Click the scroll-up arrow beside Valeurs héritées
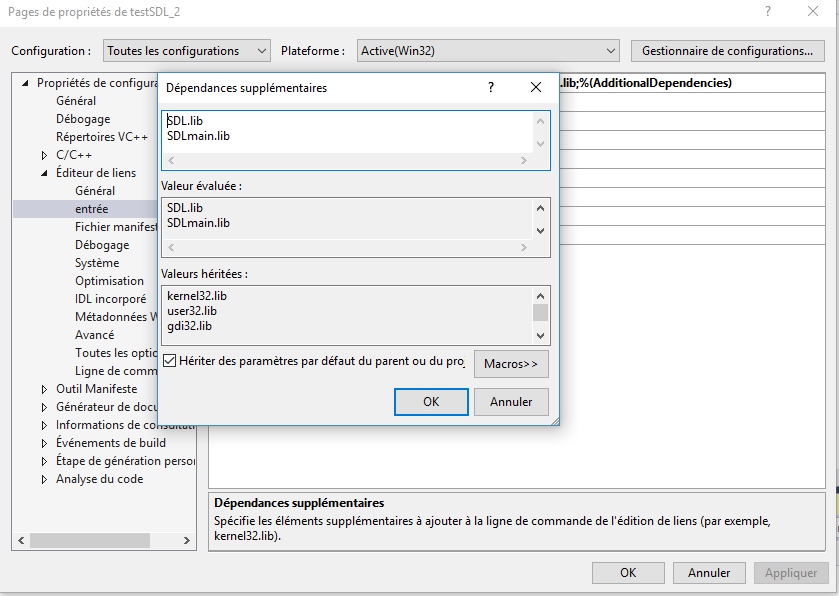Image resolution: width=839 pixels, height=596 pixels. 540,294
